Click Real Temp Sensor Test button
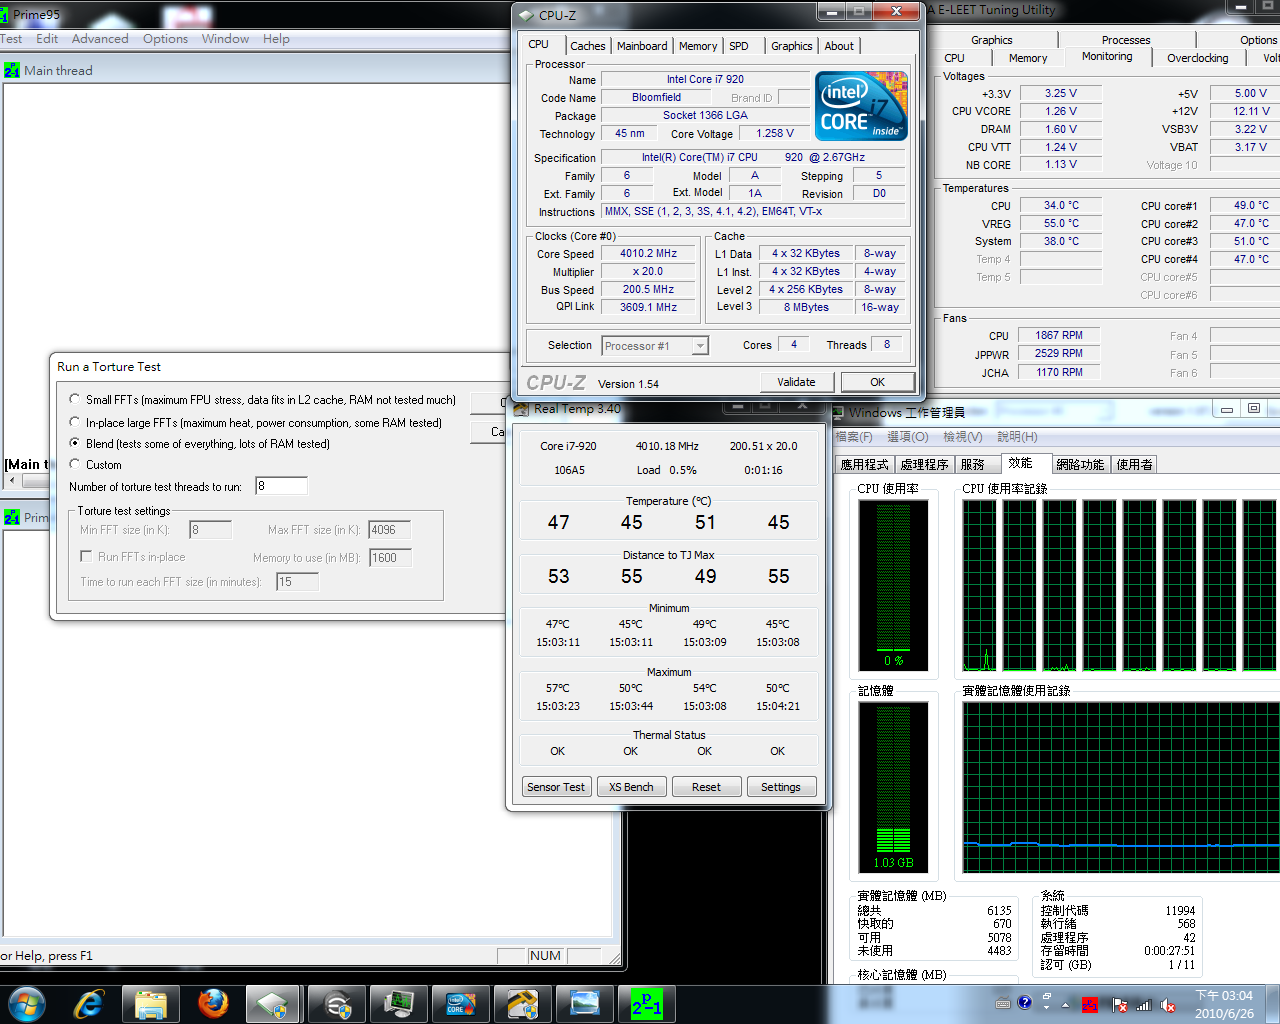The width and height of the screenshot is (1280, 1024). (x=556, y=787)
